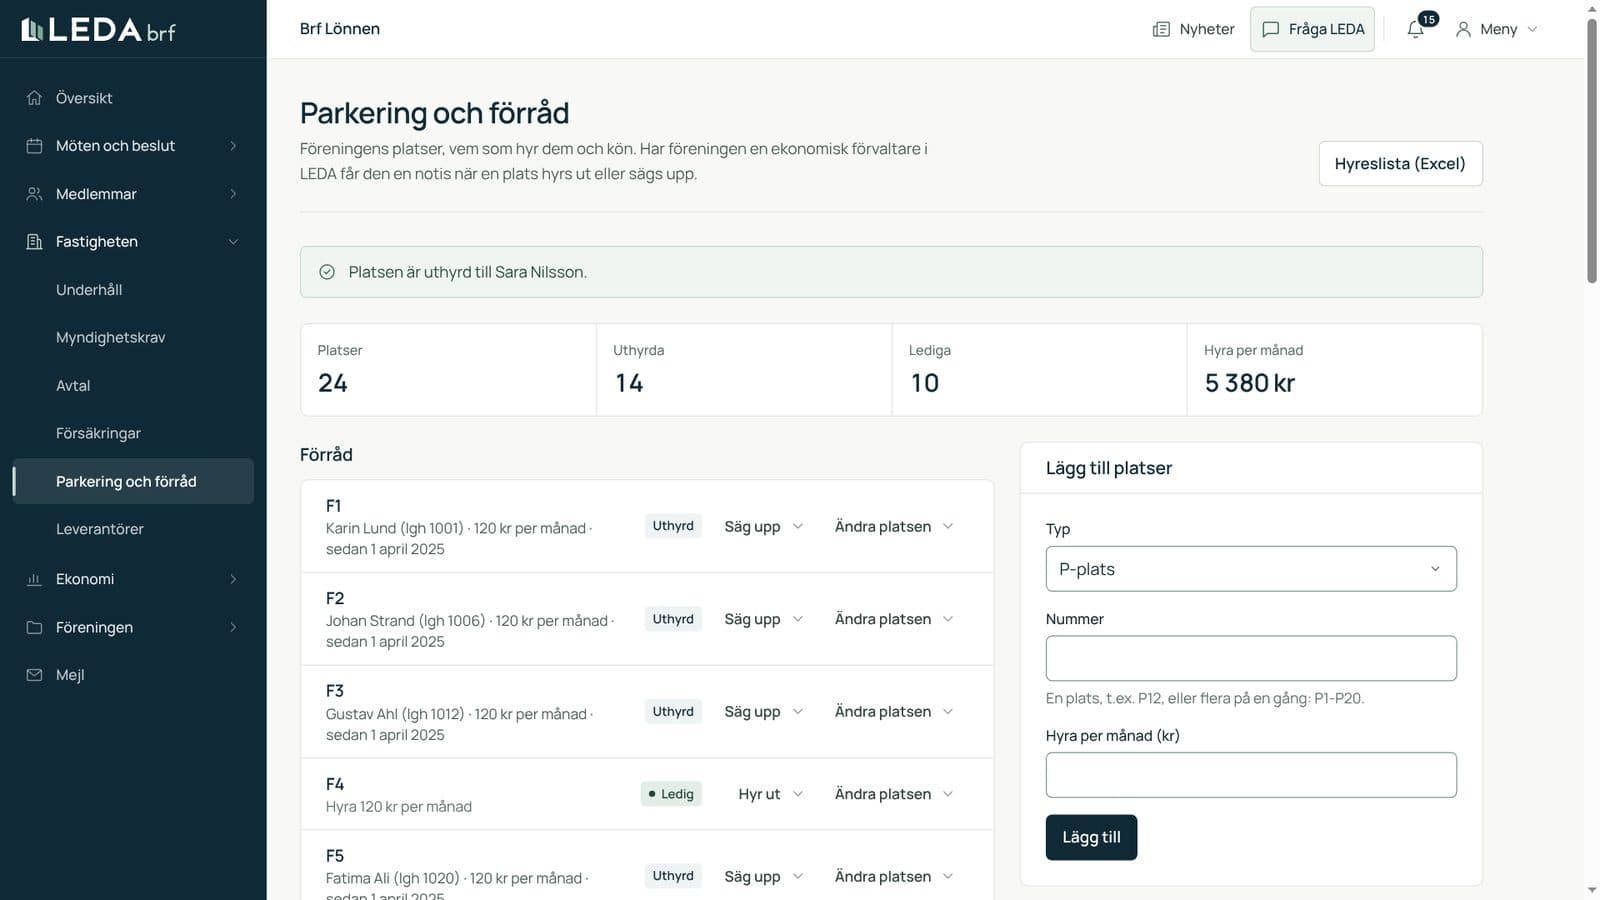Download Hyreslista (Excel)
Image resolution: width=1600 pixels, height=900 pixels.
[1400, 164]
